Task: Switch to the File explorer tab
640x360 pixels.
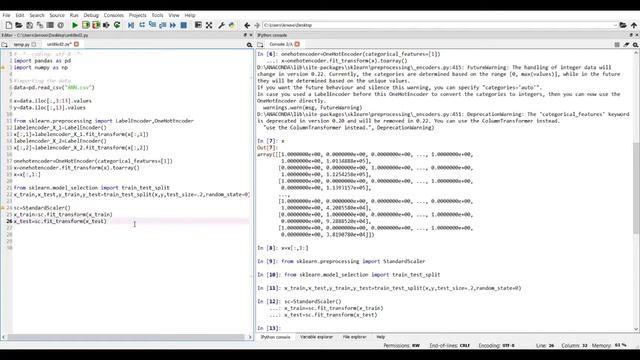Action: (x=354, y=337)
